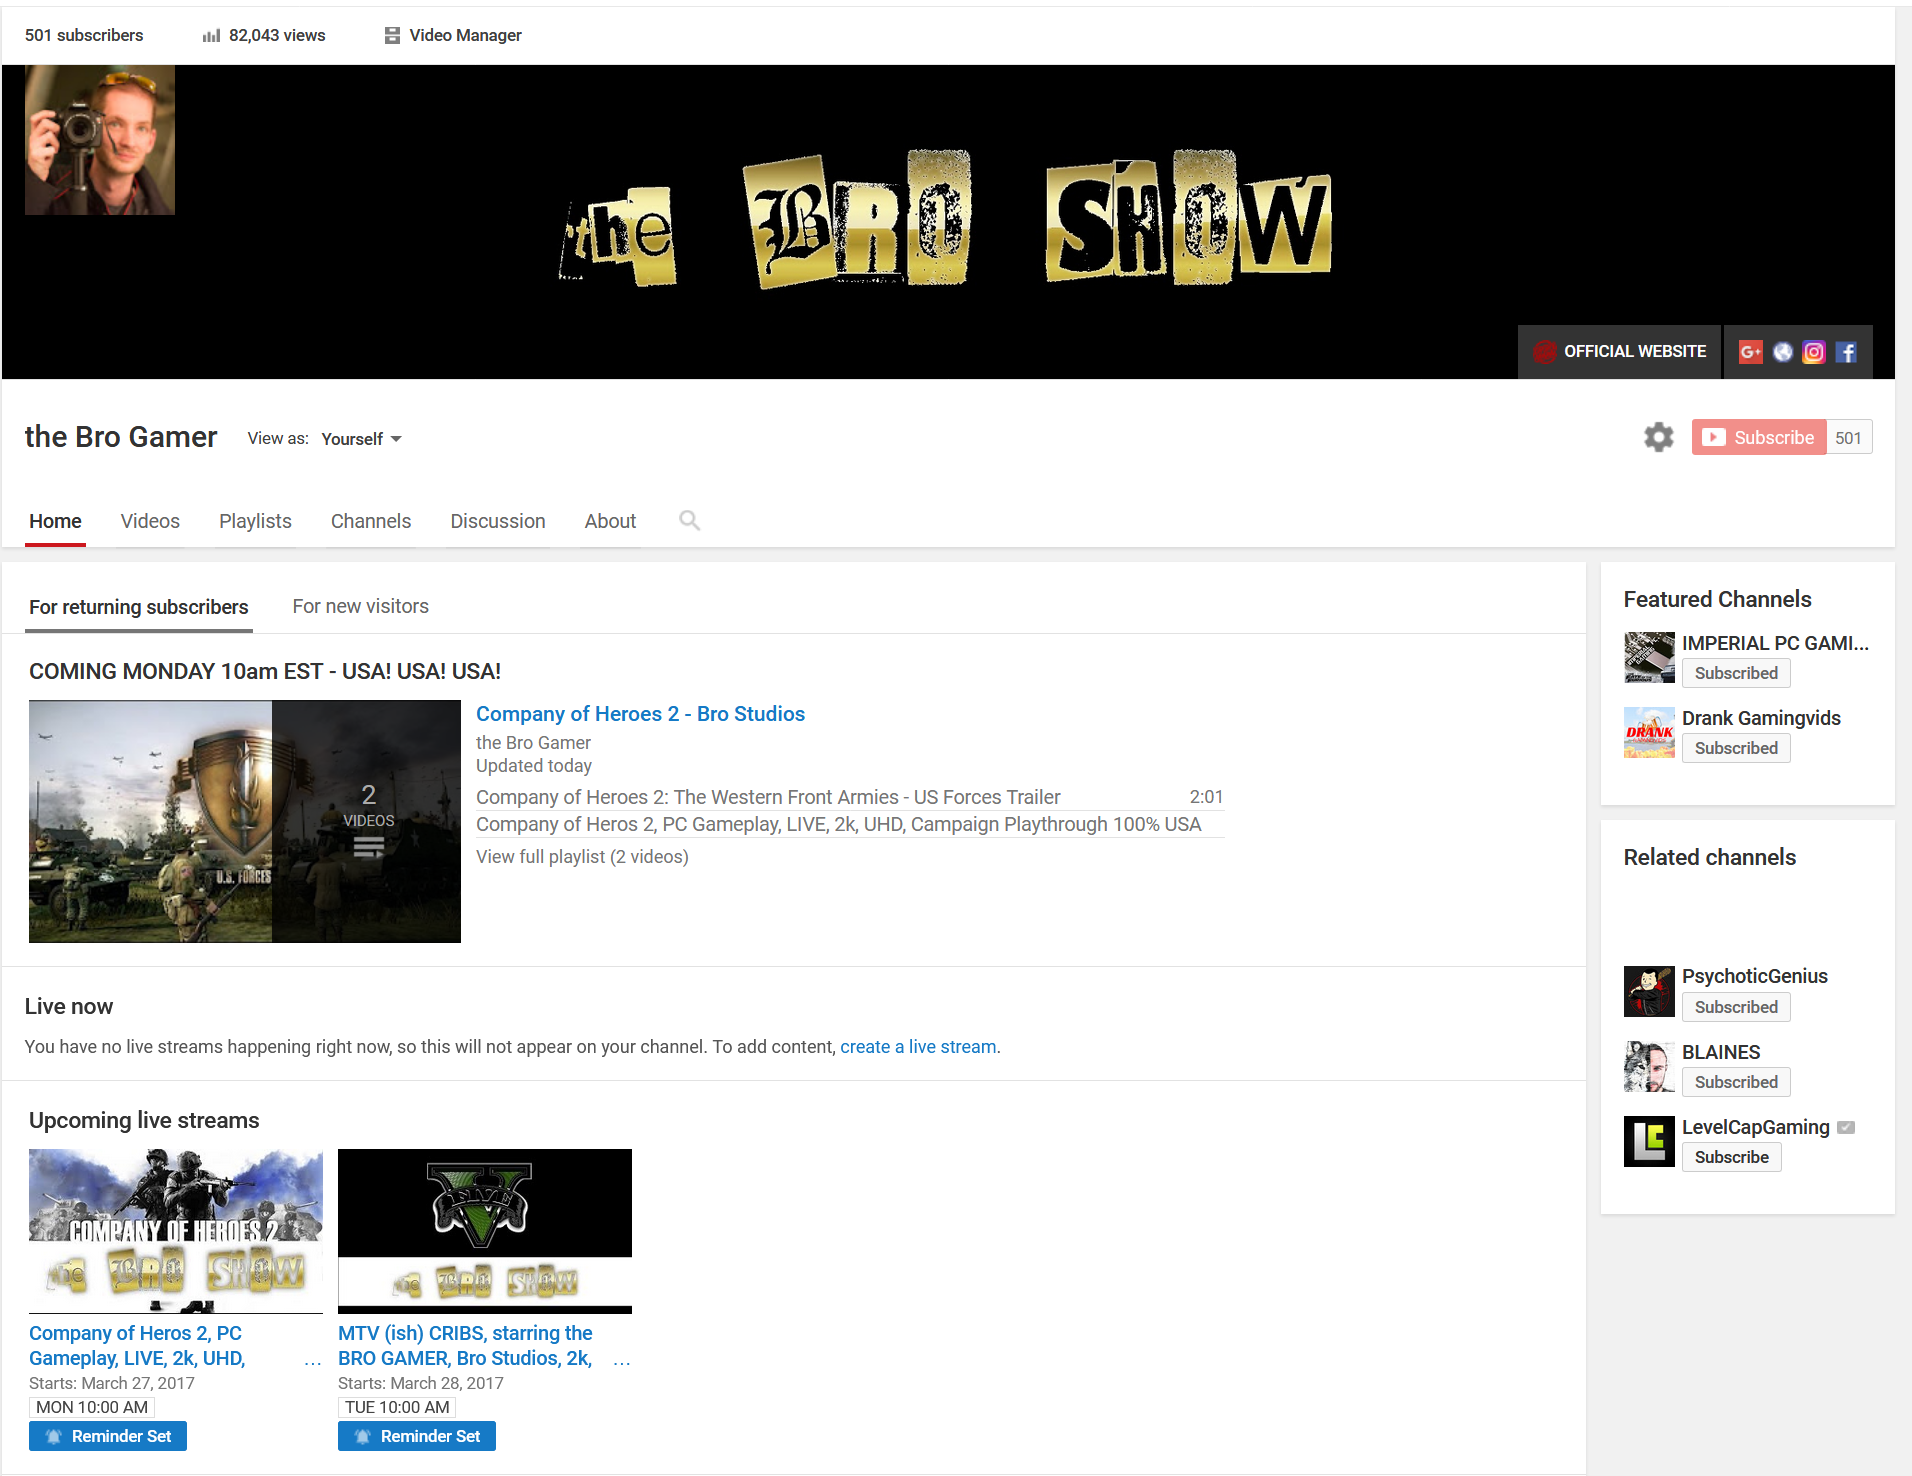Click the channel search magnifier icon

click(x=689, y=520)
